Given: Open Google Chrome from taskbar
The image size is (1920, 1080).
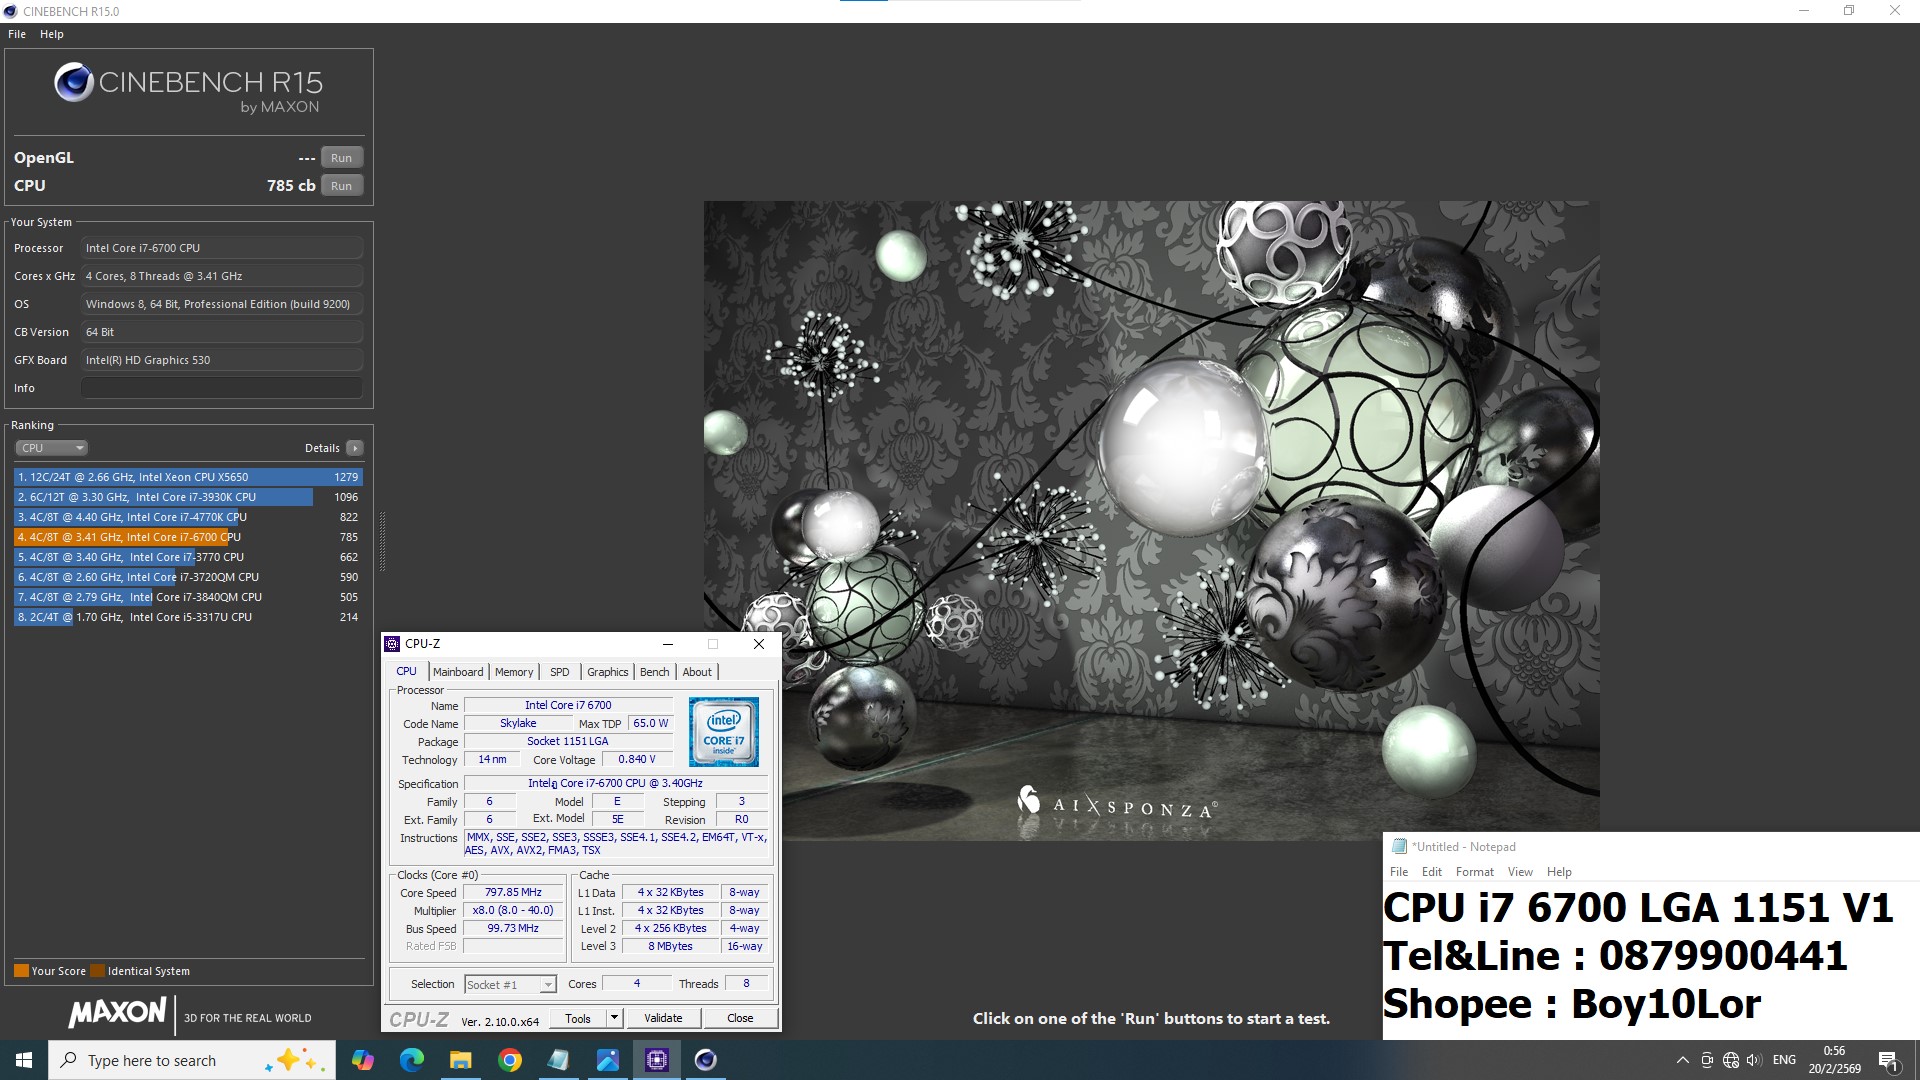Looking at the screenshot, I should point(509,1060).
